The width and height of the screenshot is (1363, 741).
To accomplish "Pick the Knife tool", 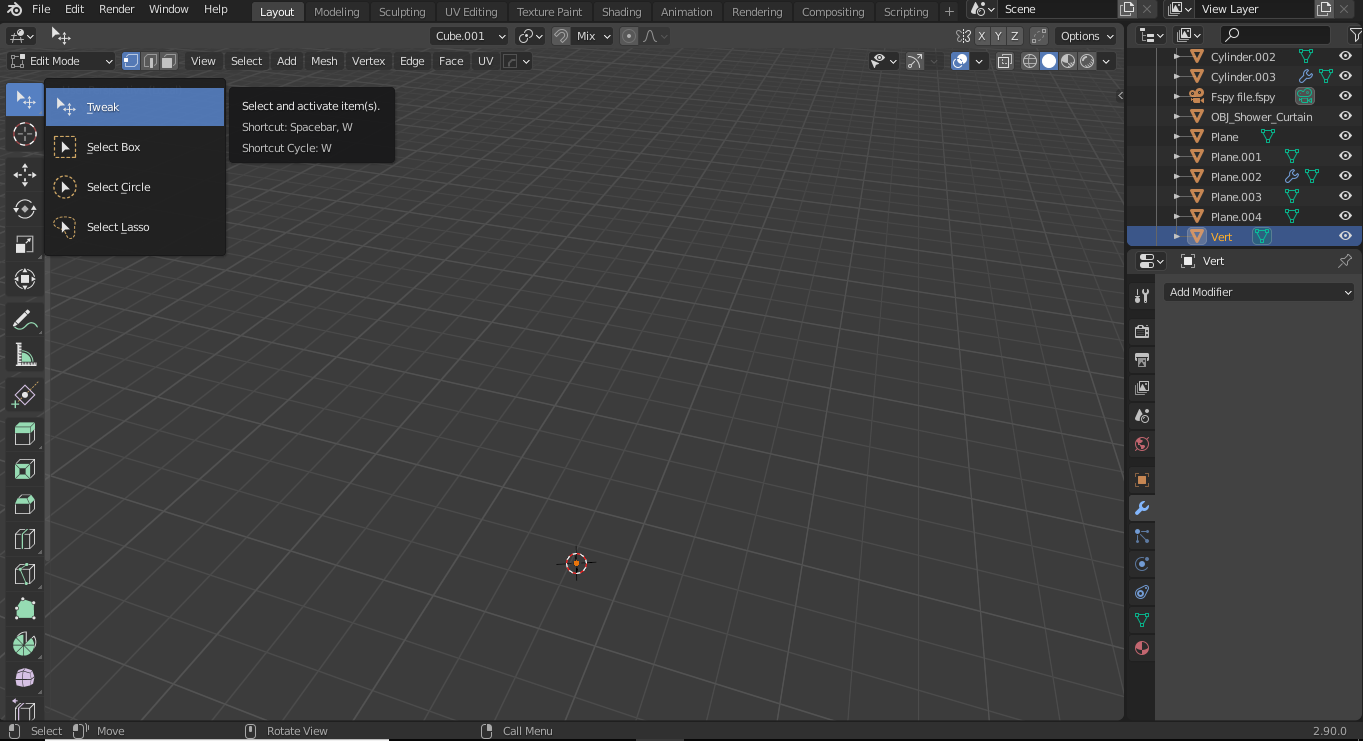I will (x=25, y=574).
